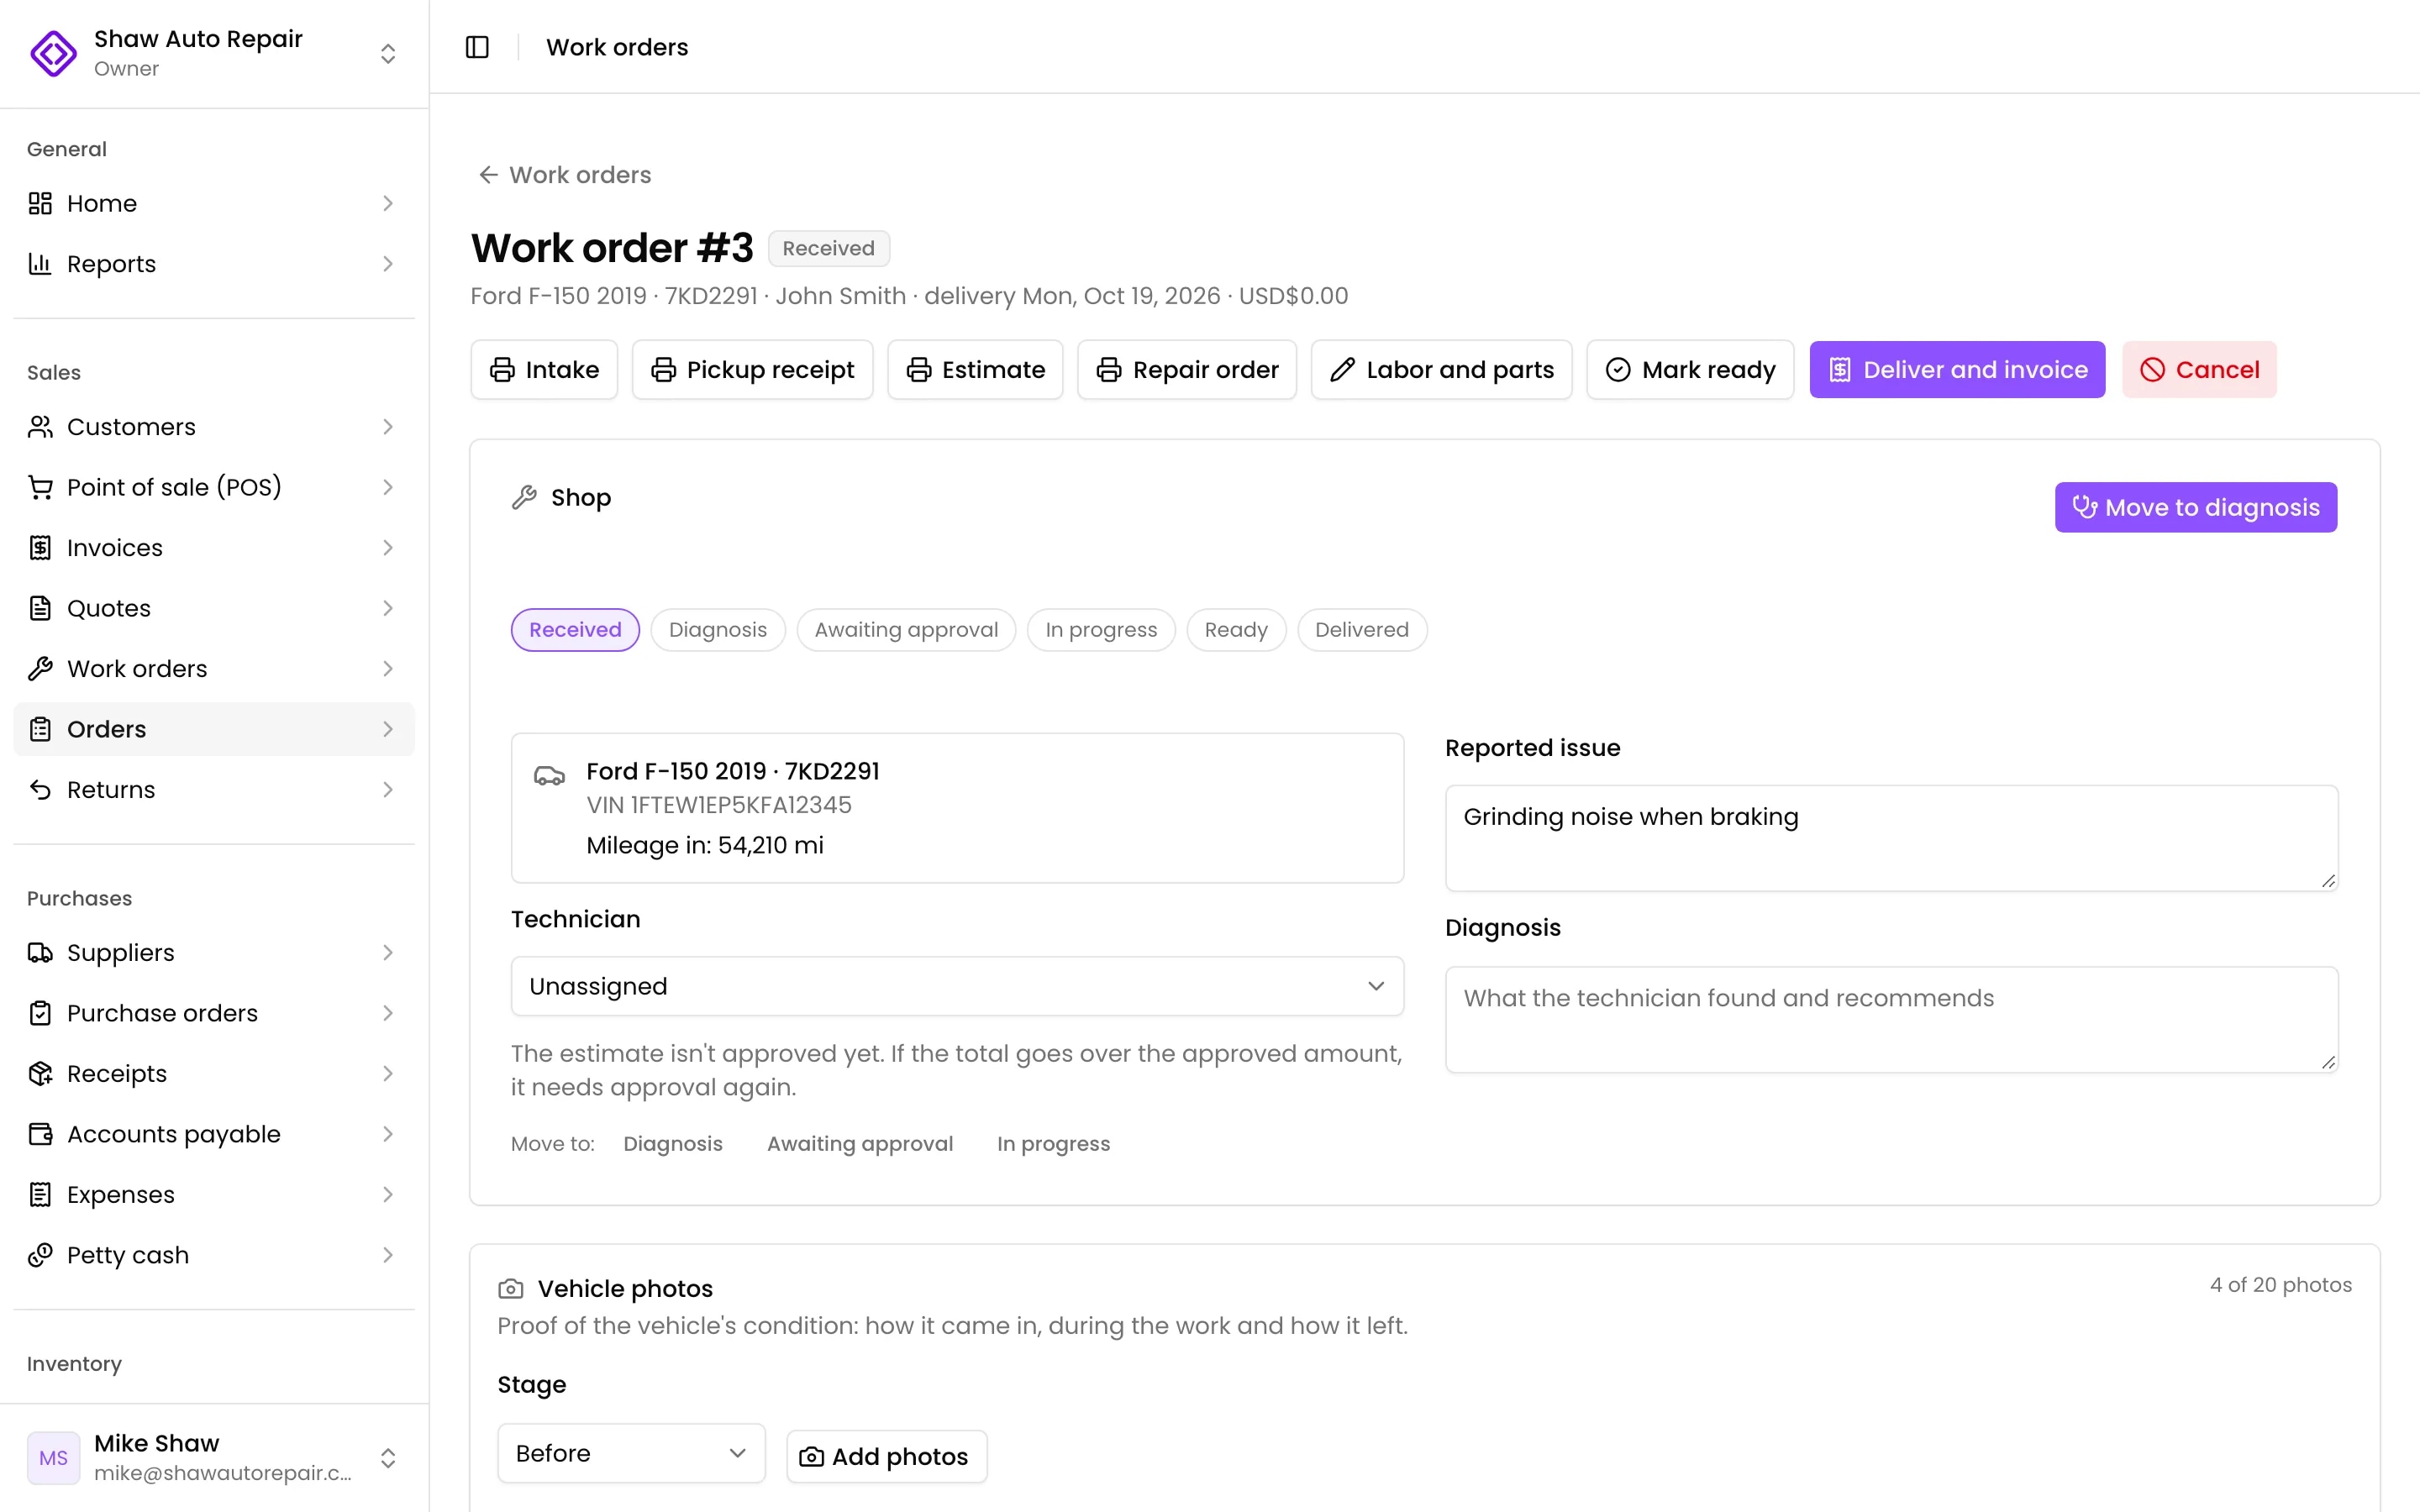The width and height of the screenshot is (2420, 1512).
Task: Click the Move to diagnosis button
Action: click(2196, 508)
